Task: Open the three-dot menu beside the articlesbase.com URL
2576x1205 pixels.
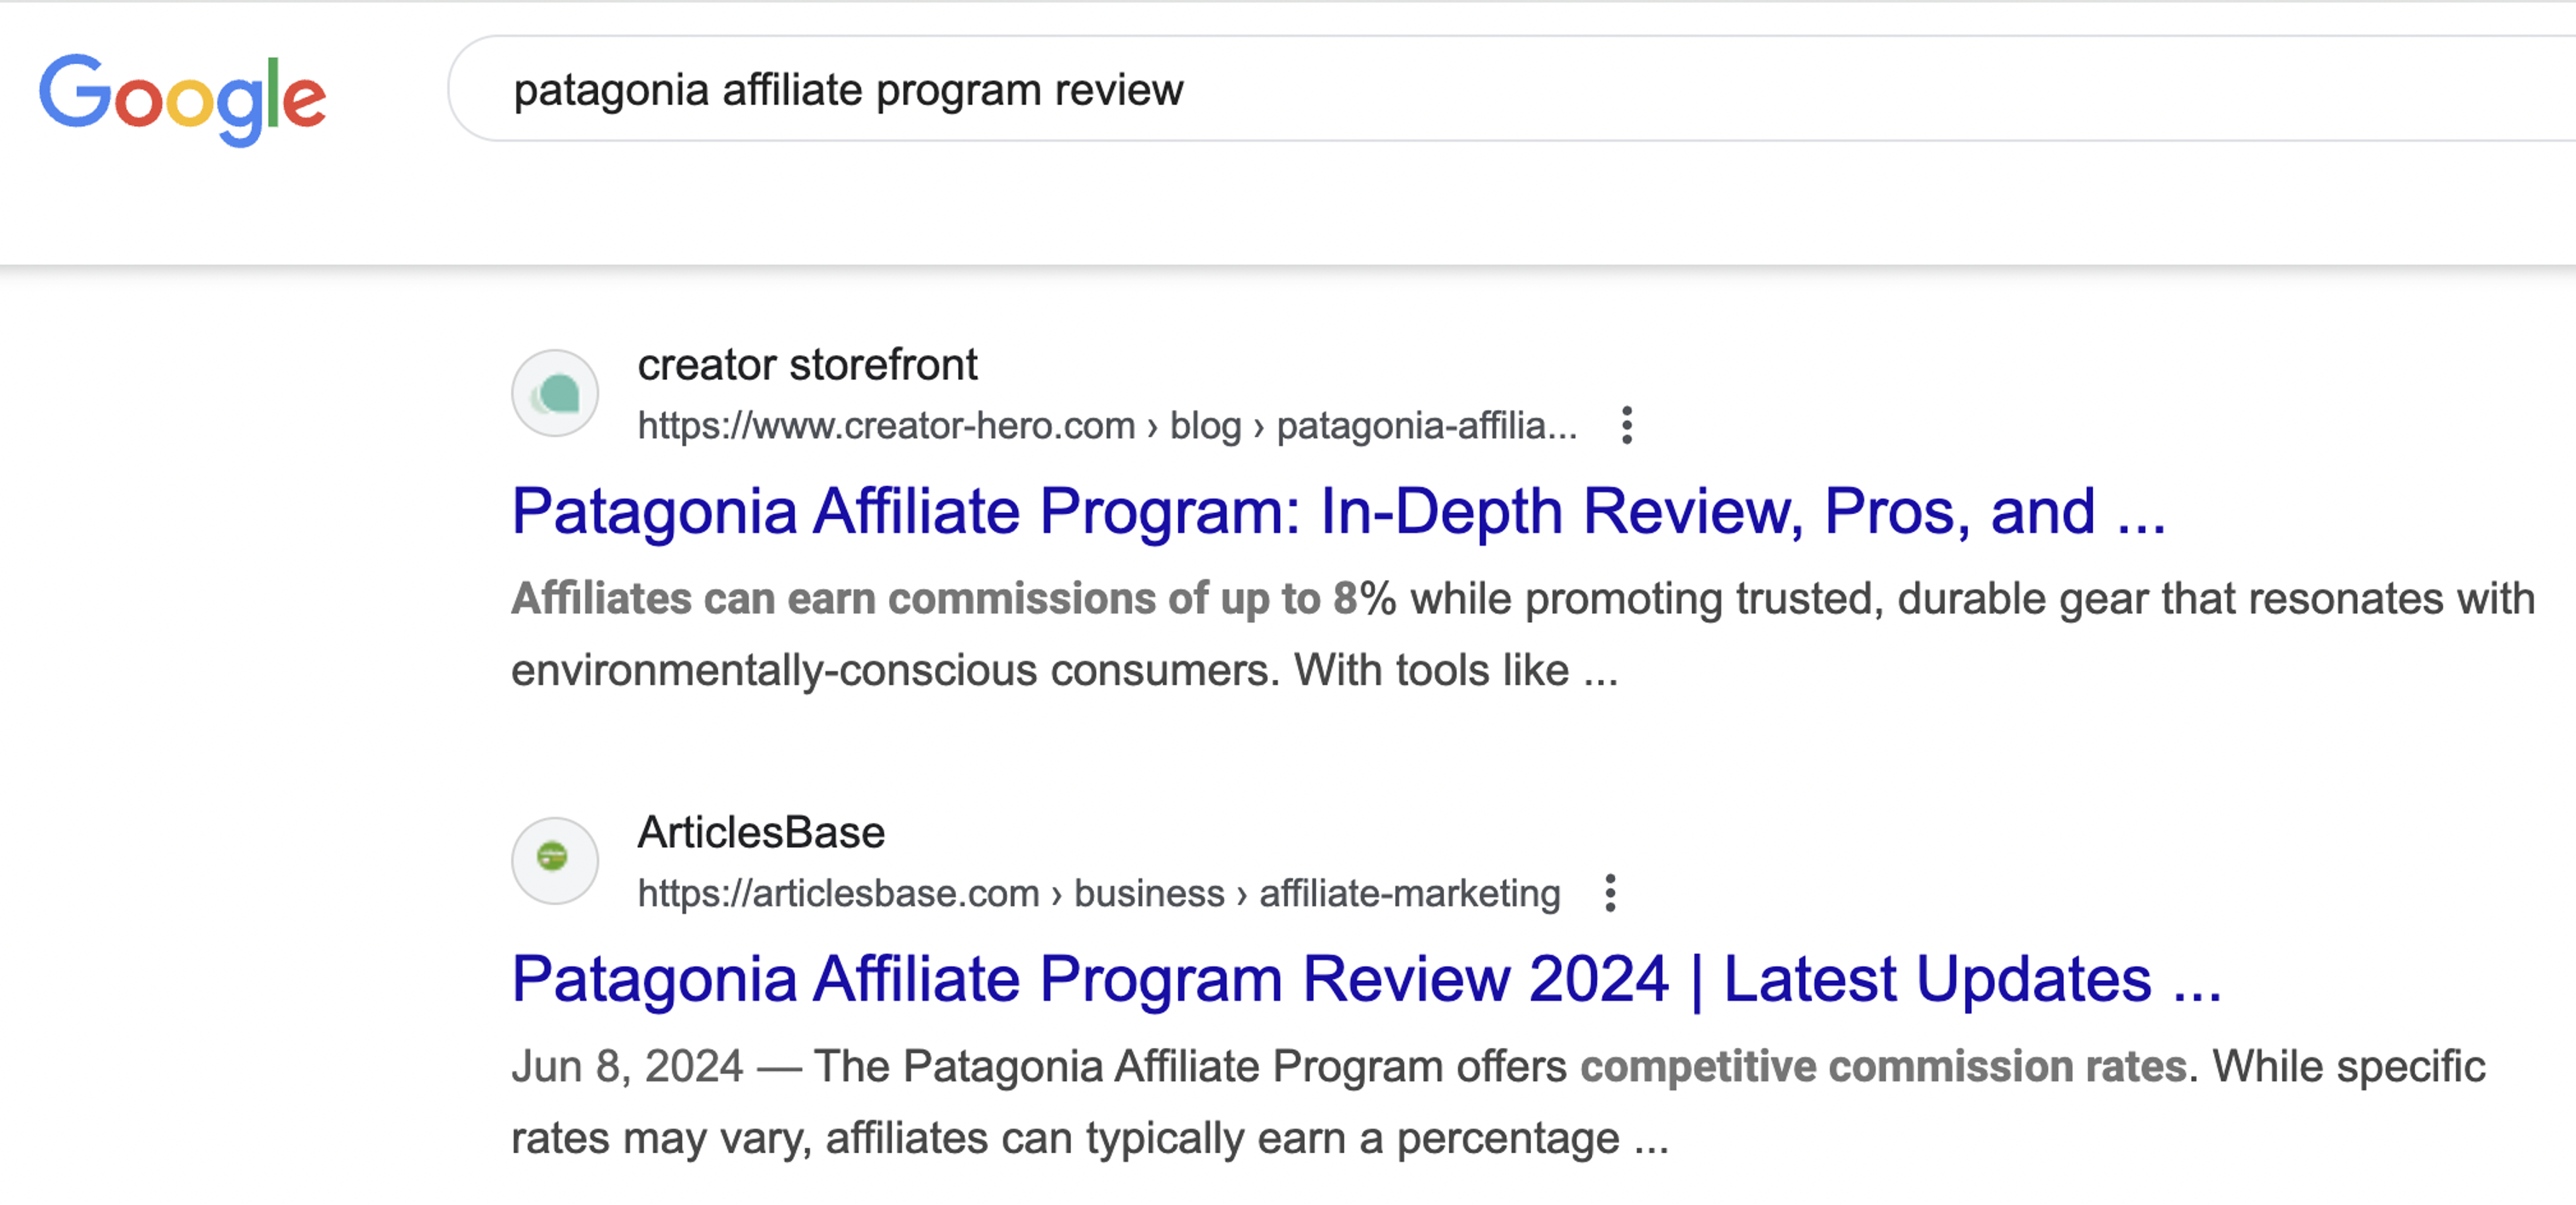Action: click(x=1610, y=893)
